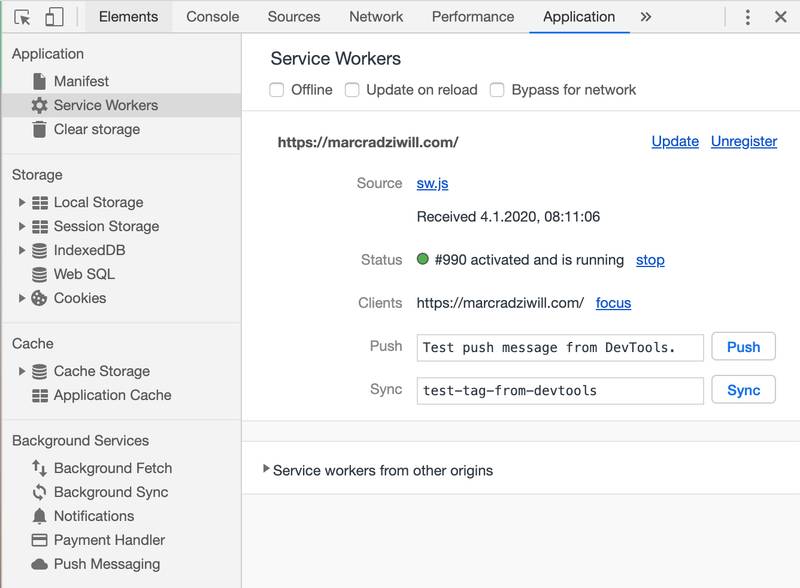The width and height of the screenshot is (800, 588).
Task: Click the inspect element picker icon
Action: 22,17
